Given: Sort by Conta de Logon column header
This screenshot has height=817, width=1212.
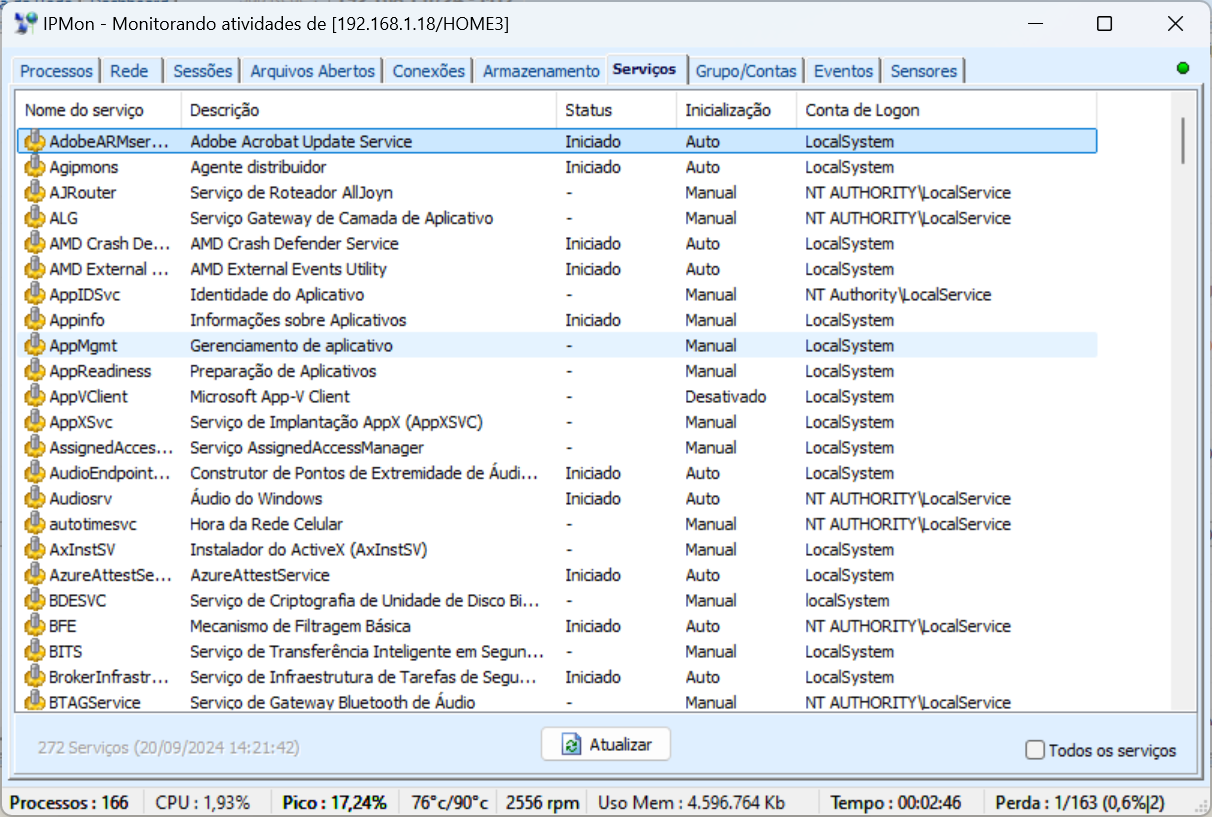Looking at the screenshot, I should click(x=947, y=110).
